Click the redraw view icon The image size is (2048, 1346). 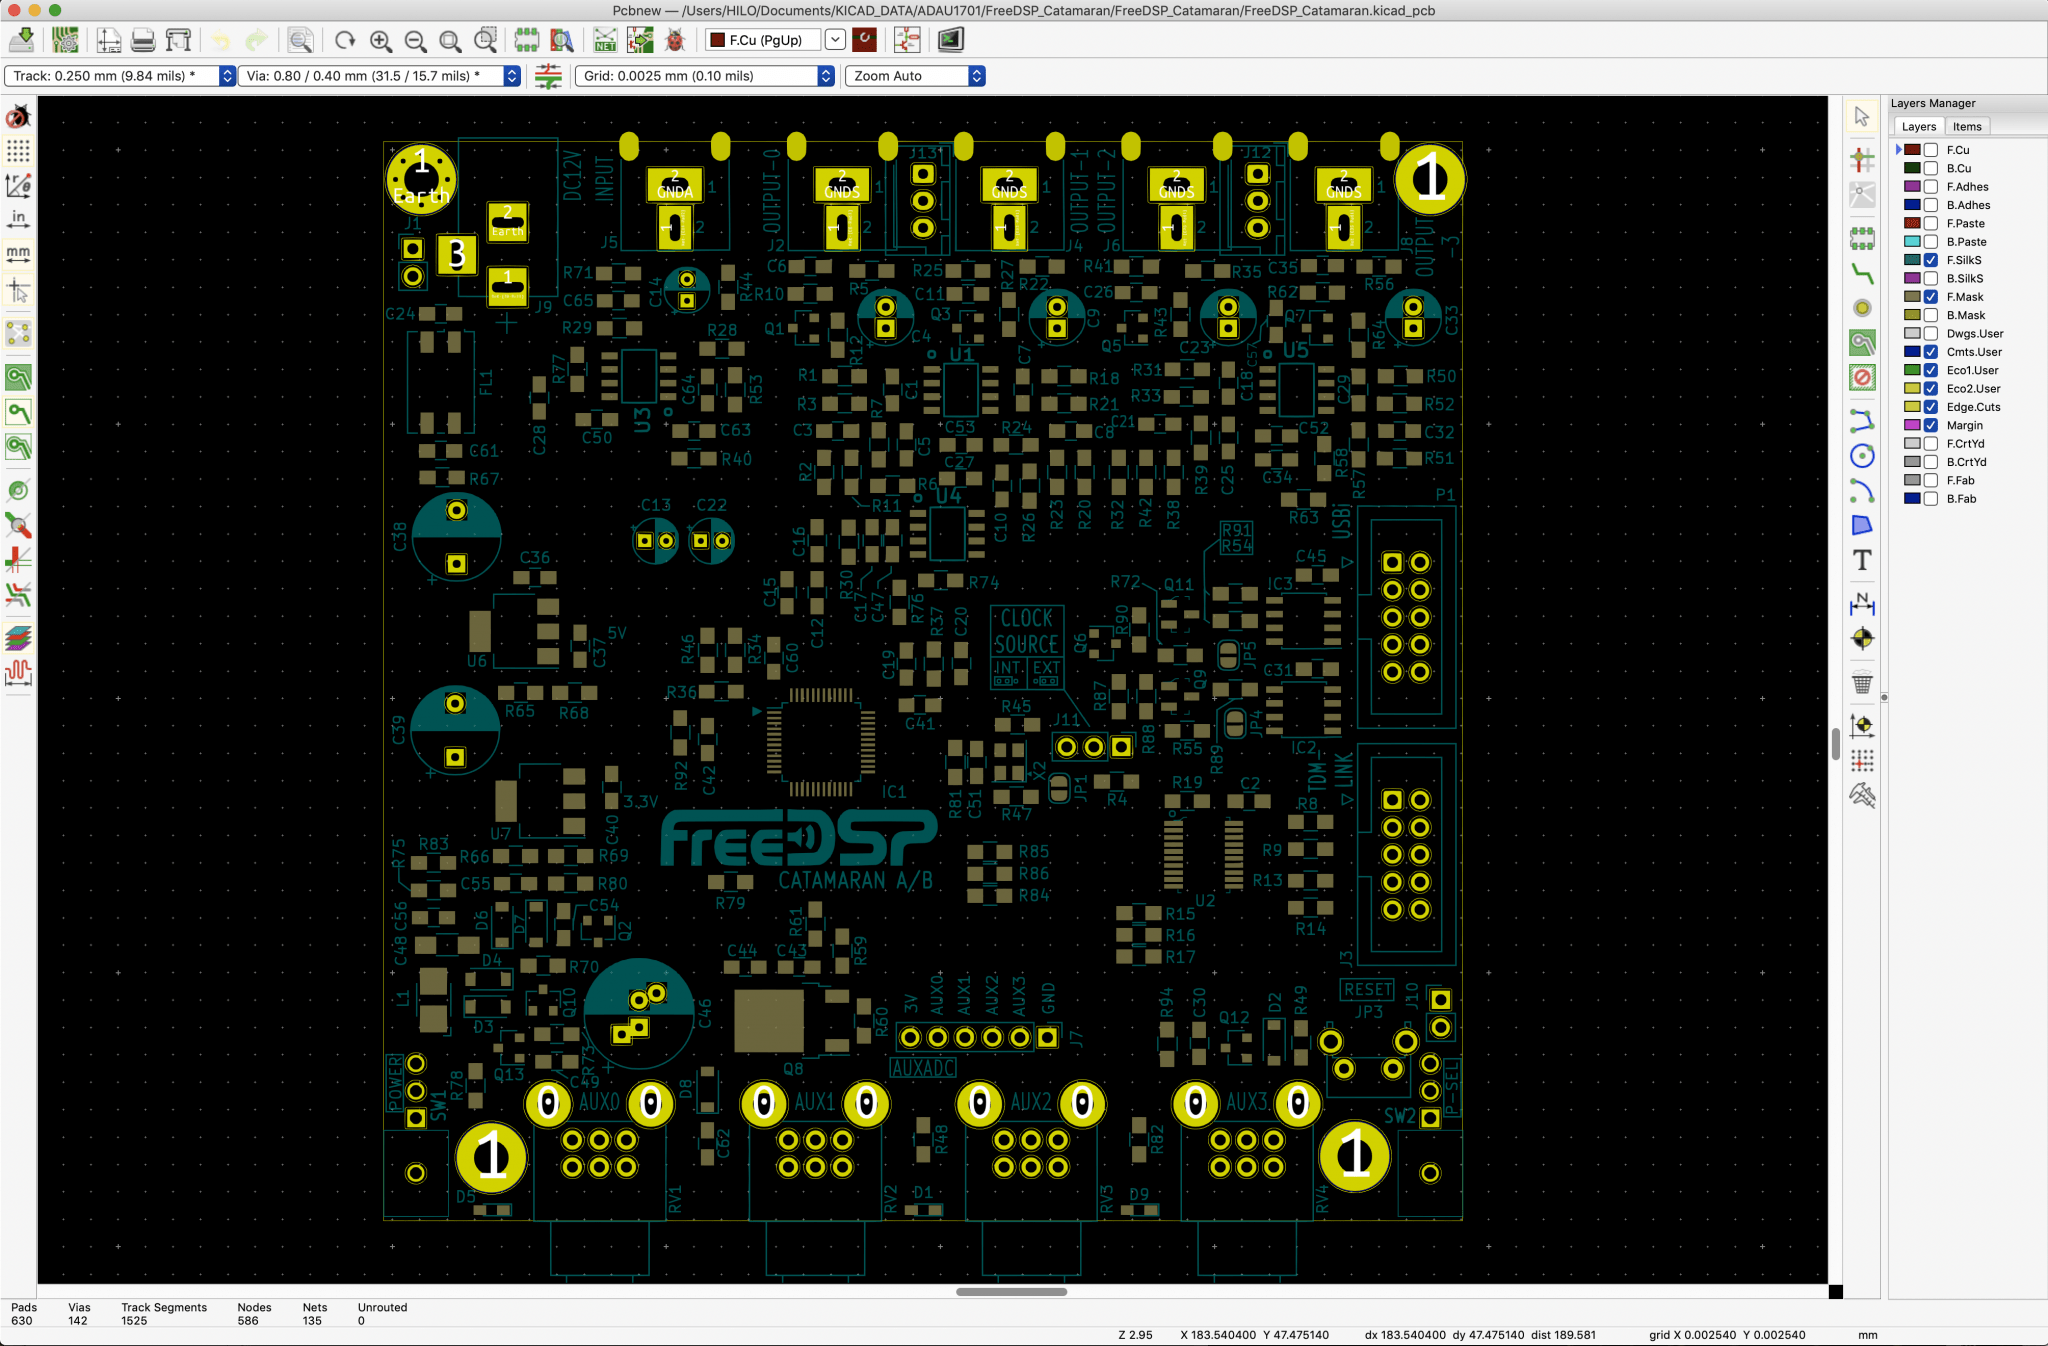[345, 40]
